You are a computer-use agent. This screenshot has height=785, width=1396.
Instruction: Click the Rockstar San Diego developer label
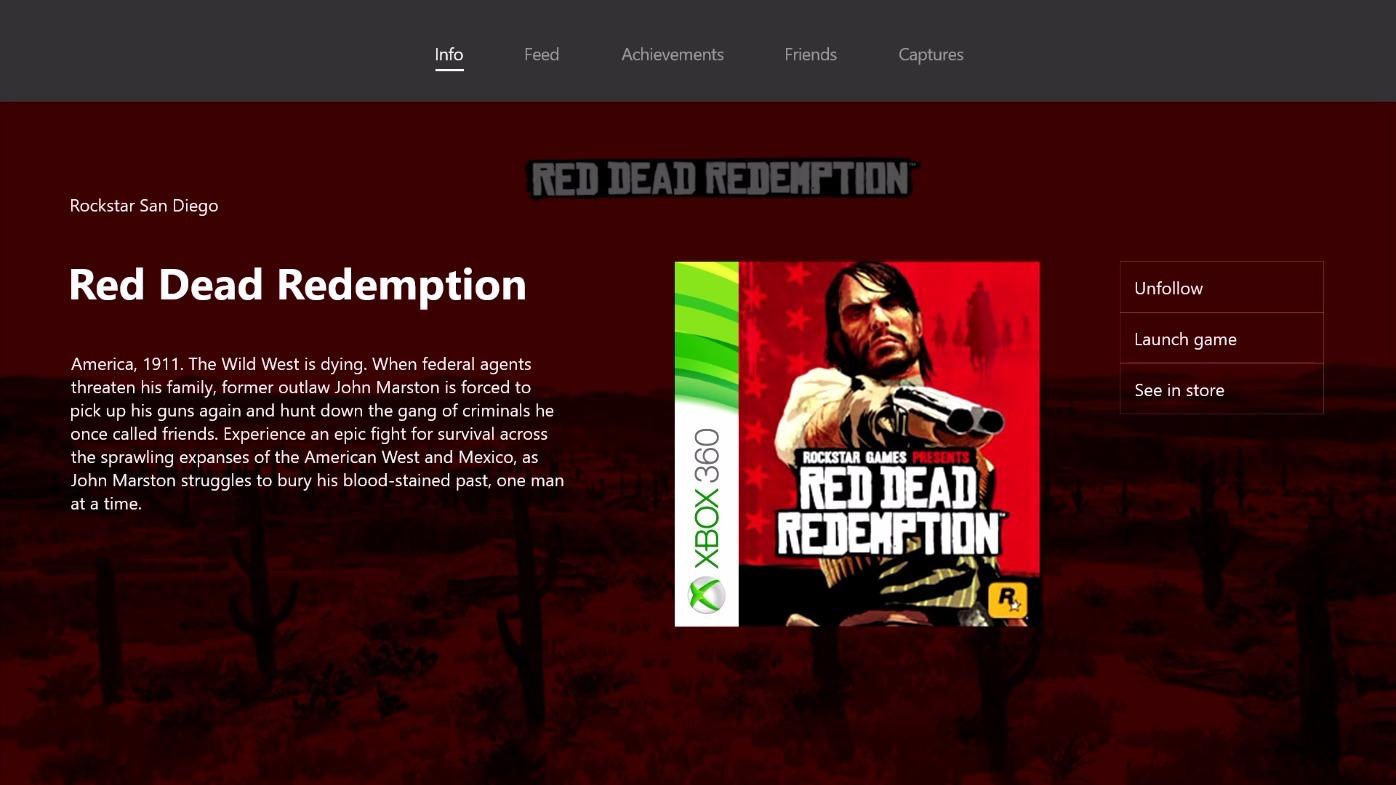pos(144,206)
